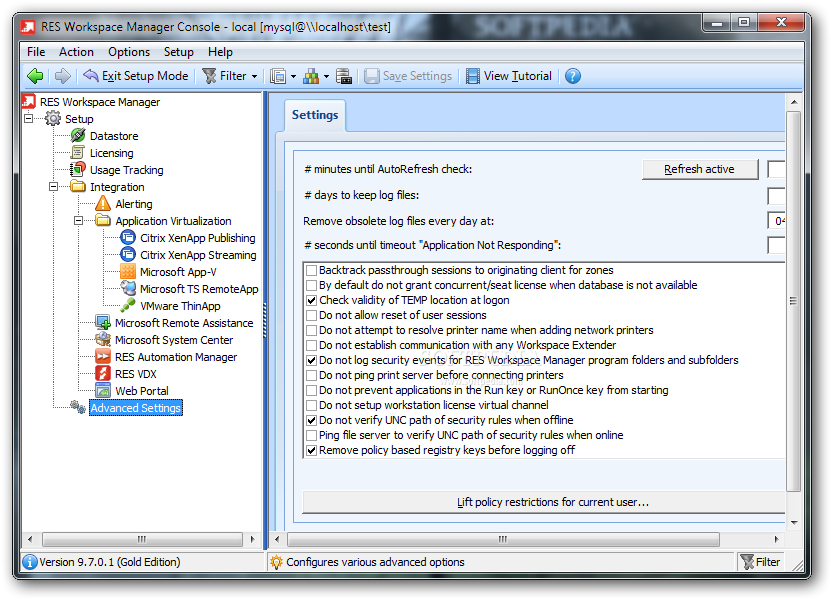
Task: Click the Integration folder icon
Action: click(x=78, y=186)
